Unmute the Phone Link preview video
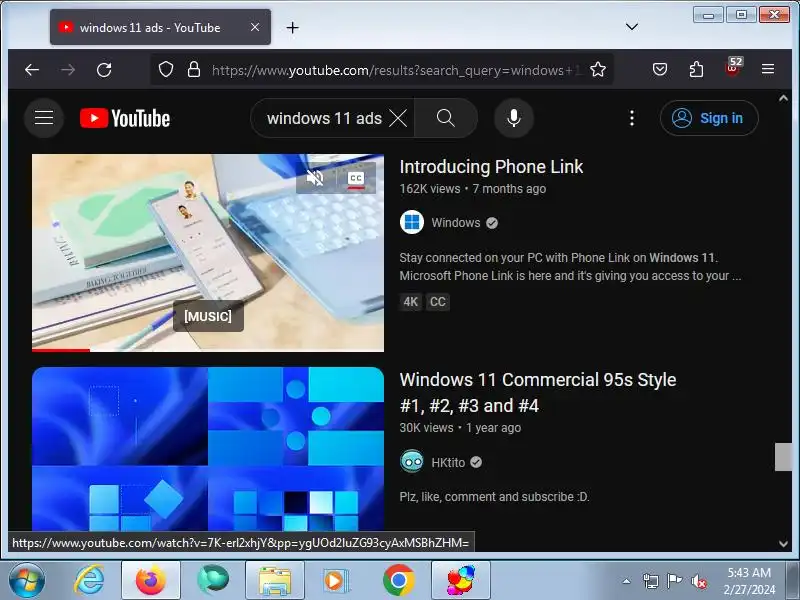This screenshot has height=600, width=800. tap(315, 178)
